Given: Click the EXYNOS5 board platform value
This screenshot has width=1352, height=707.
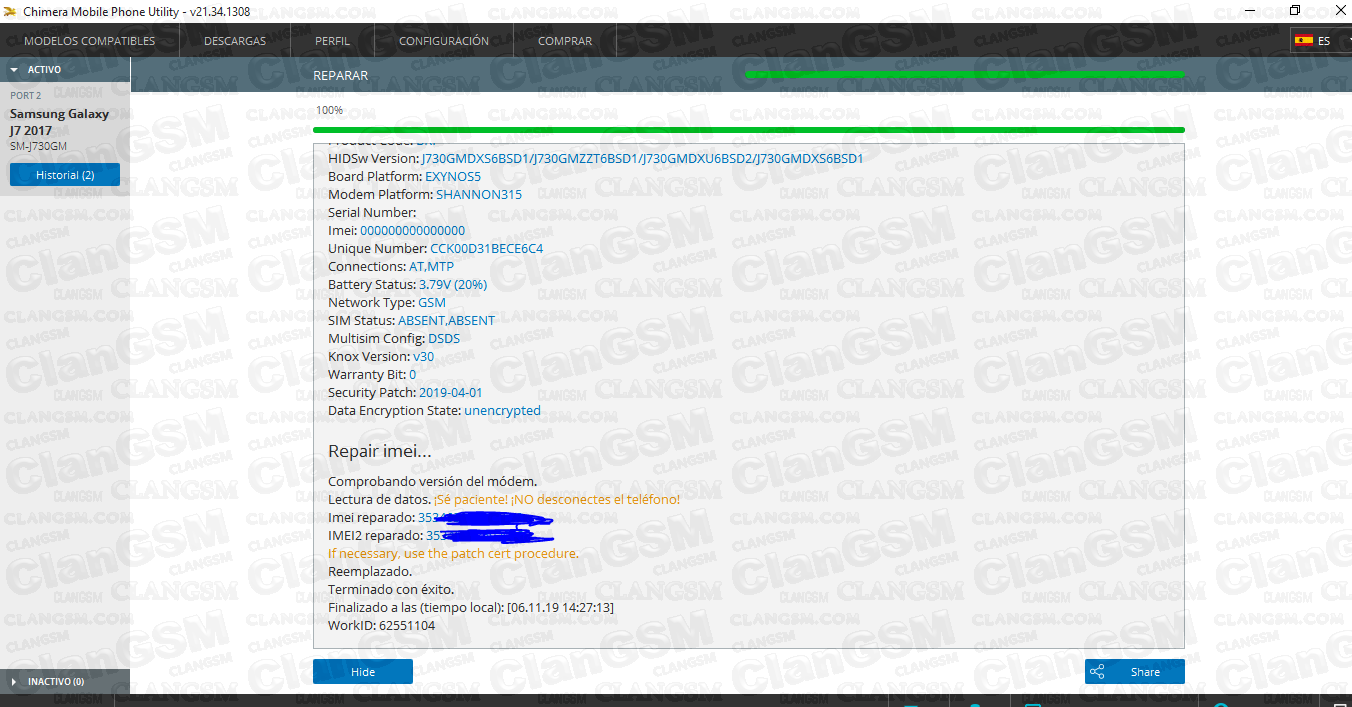Looking at the screenshot, I should tap(453, 177).
